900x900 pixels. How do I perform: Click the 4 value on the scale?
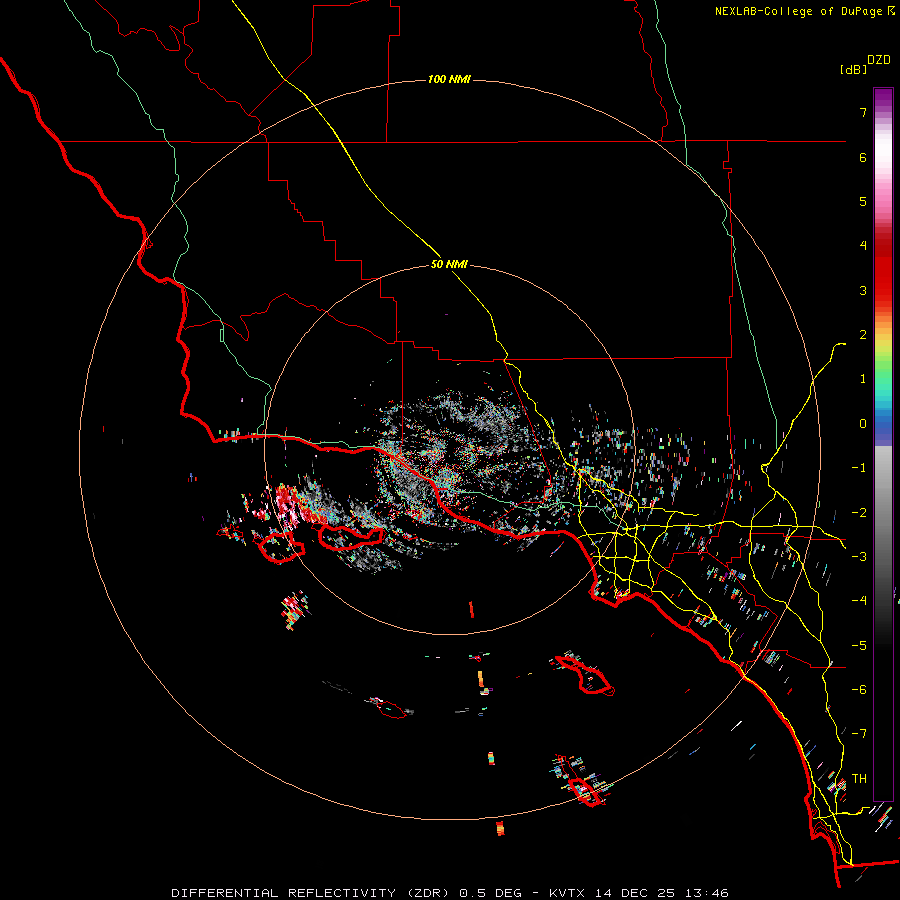863,246
